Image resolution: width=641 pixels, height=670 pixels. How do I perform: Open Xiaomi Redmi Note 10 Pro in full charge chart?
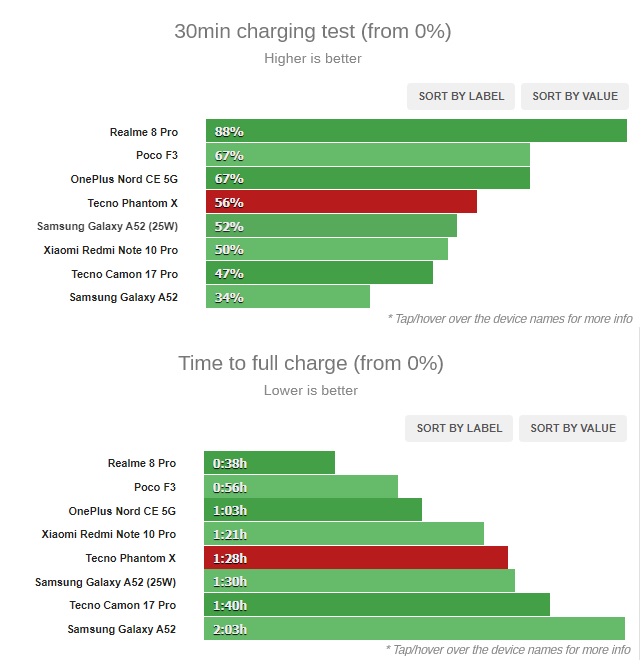point(109,534)
